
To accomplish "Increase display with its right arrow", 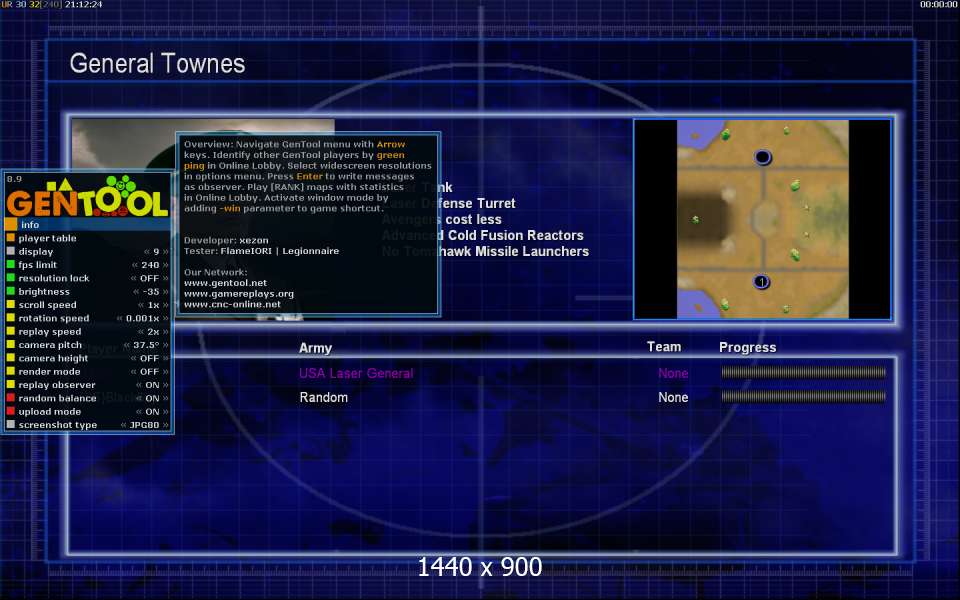I will pos(165,252).
